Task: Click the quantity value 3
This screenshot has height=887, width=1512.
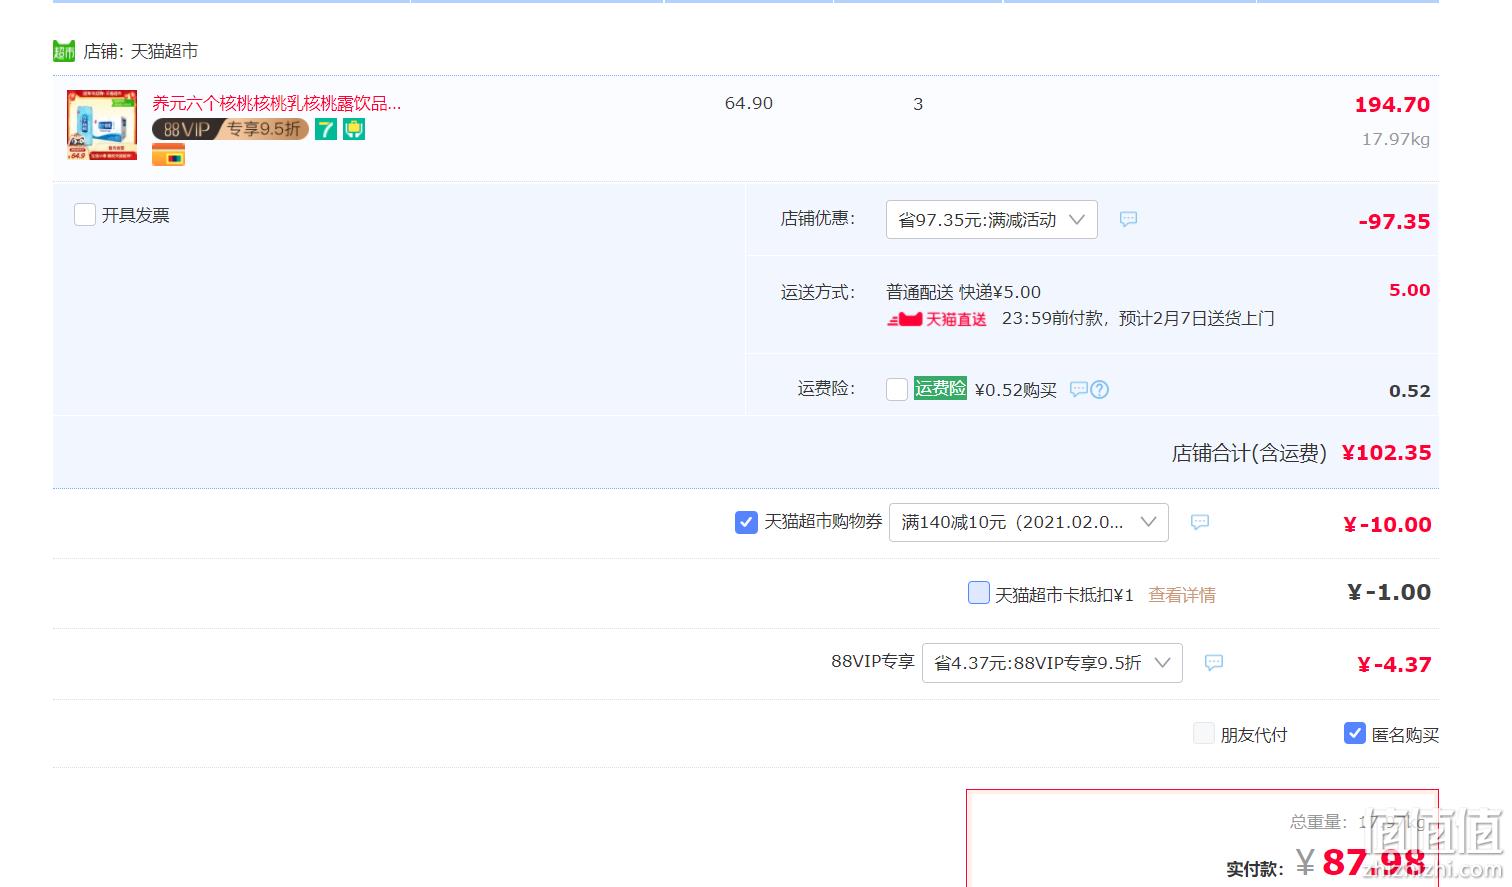Action: pyautogui.click(x=918, y=104)
